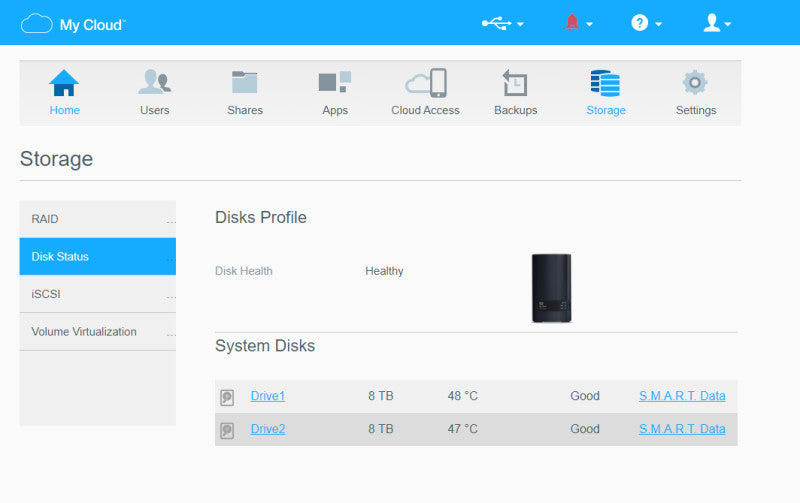Click the Healthy disk health value

coord(384,271)
